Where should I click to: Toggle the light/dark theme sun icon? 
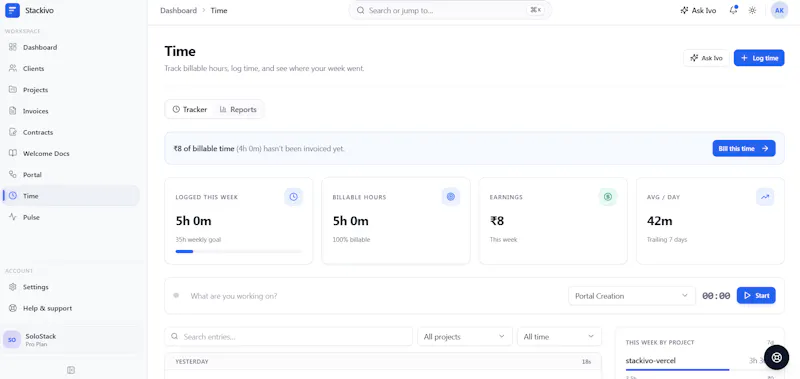[x=752, y=10]
